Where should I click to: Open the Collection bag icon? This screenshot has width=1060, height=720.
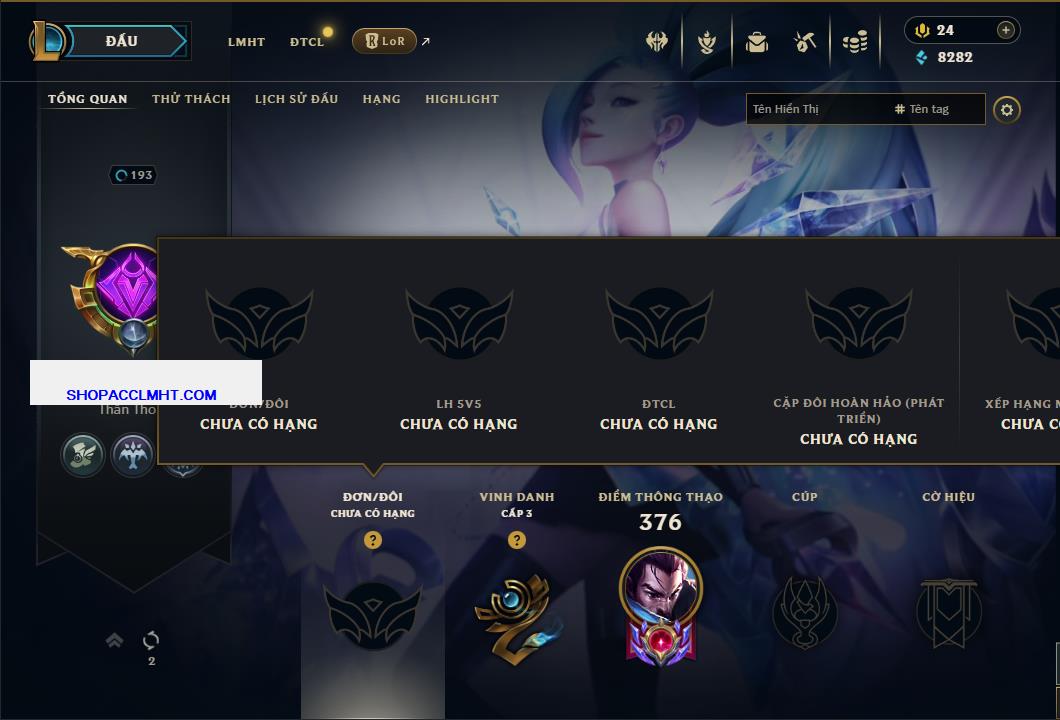[x=756, y=42]
